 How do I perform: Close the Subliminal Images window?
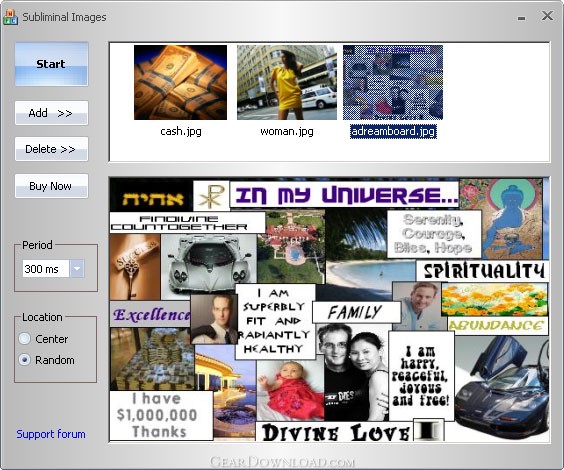tap(547, 15)
